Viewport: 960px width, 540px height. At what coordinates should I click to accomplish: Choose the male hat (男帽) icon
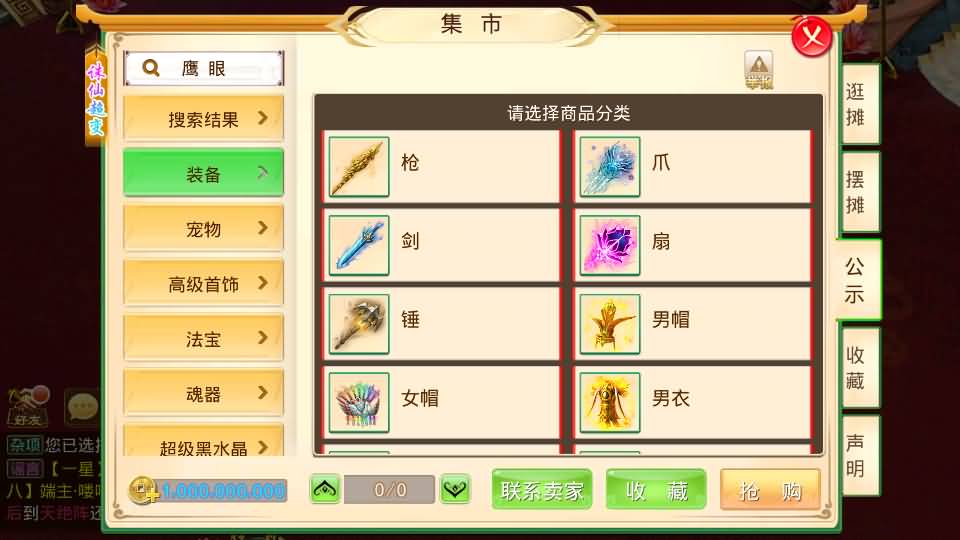tap(610, 324)
